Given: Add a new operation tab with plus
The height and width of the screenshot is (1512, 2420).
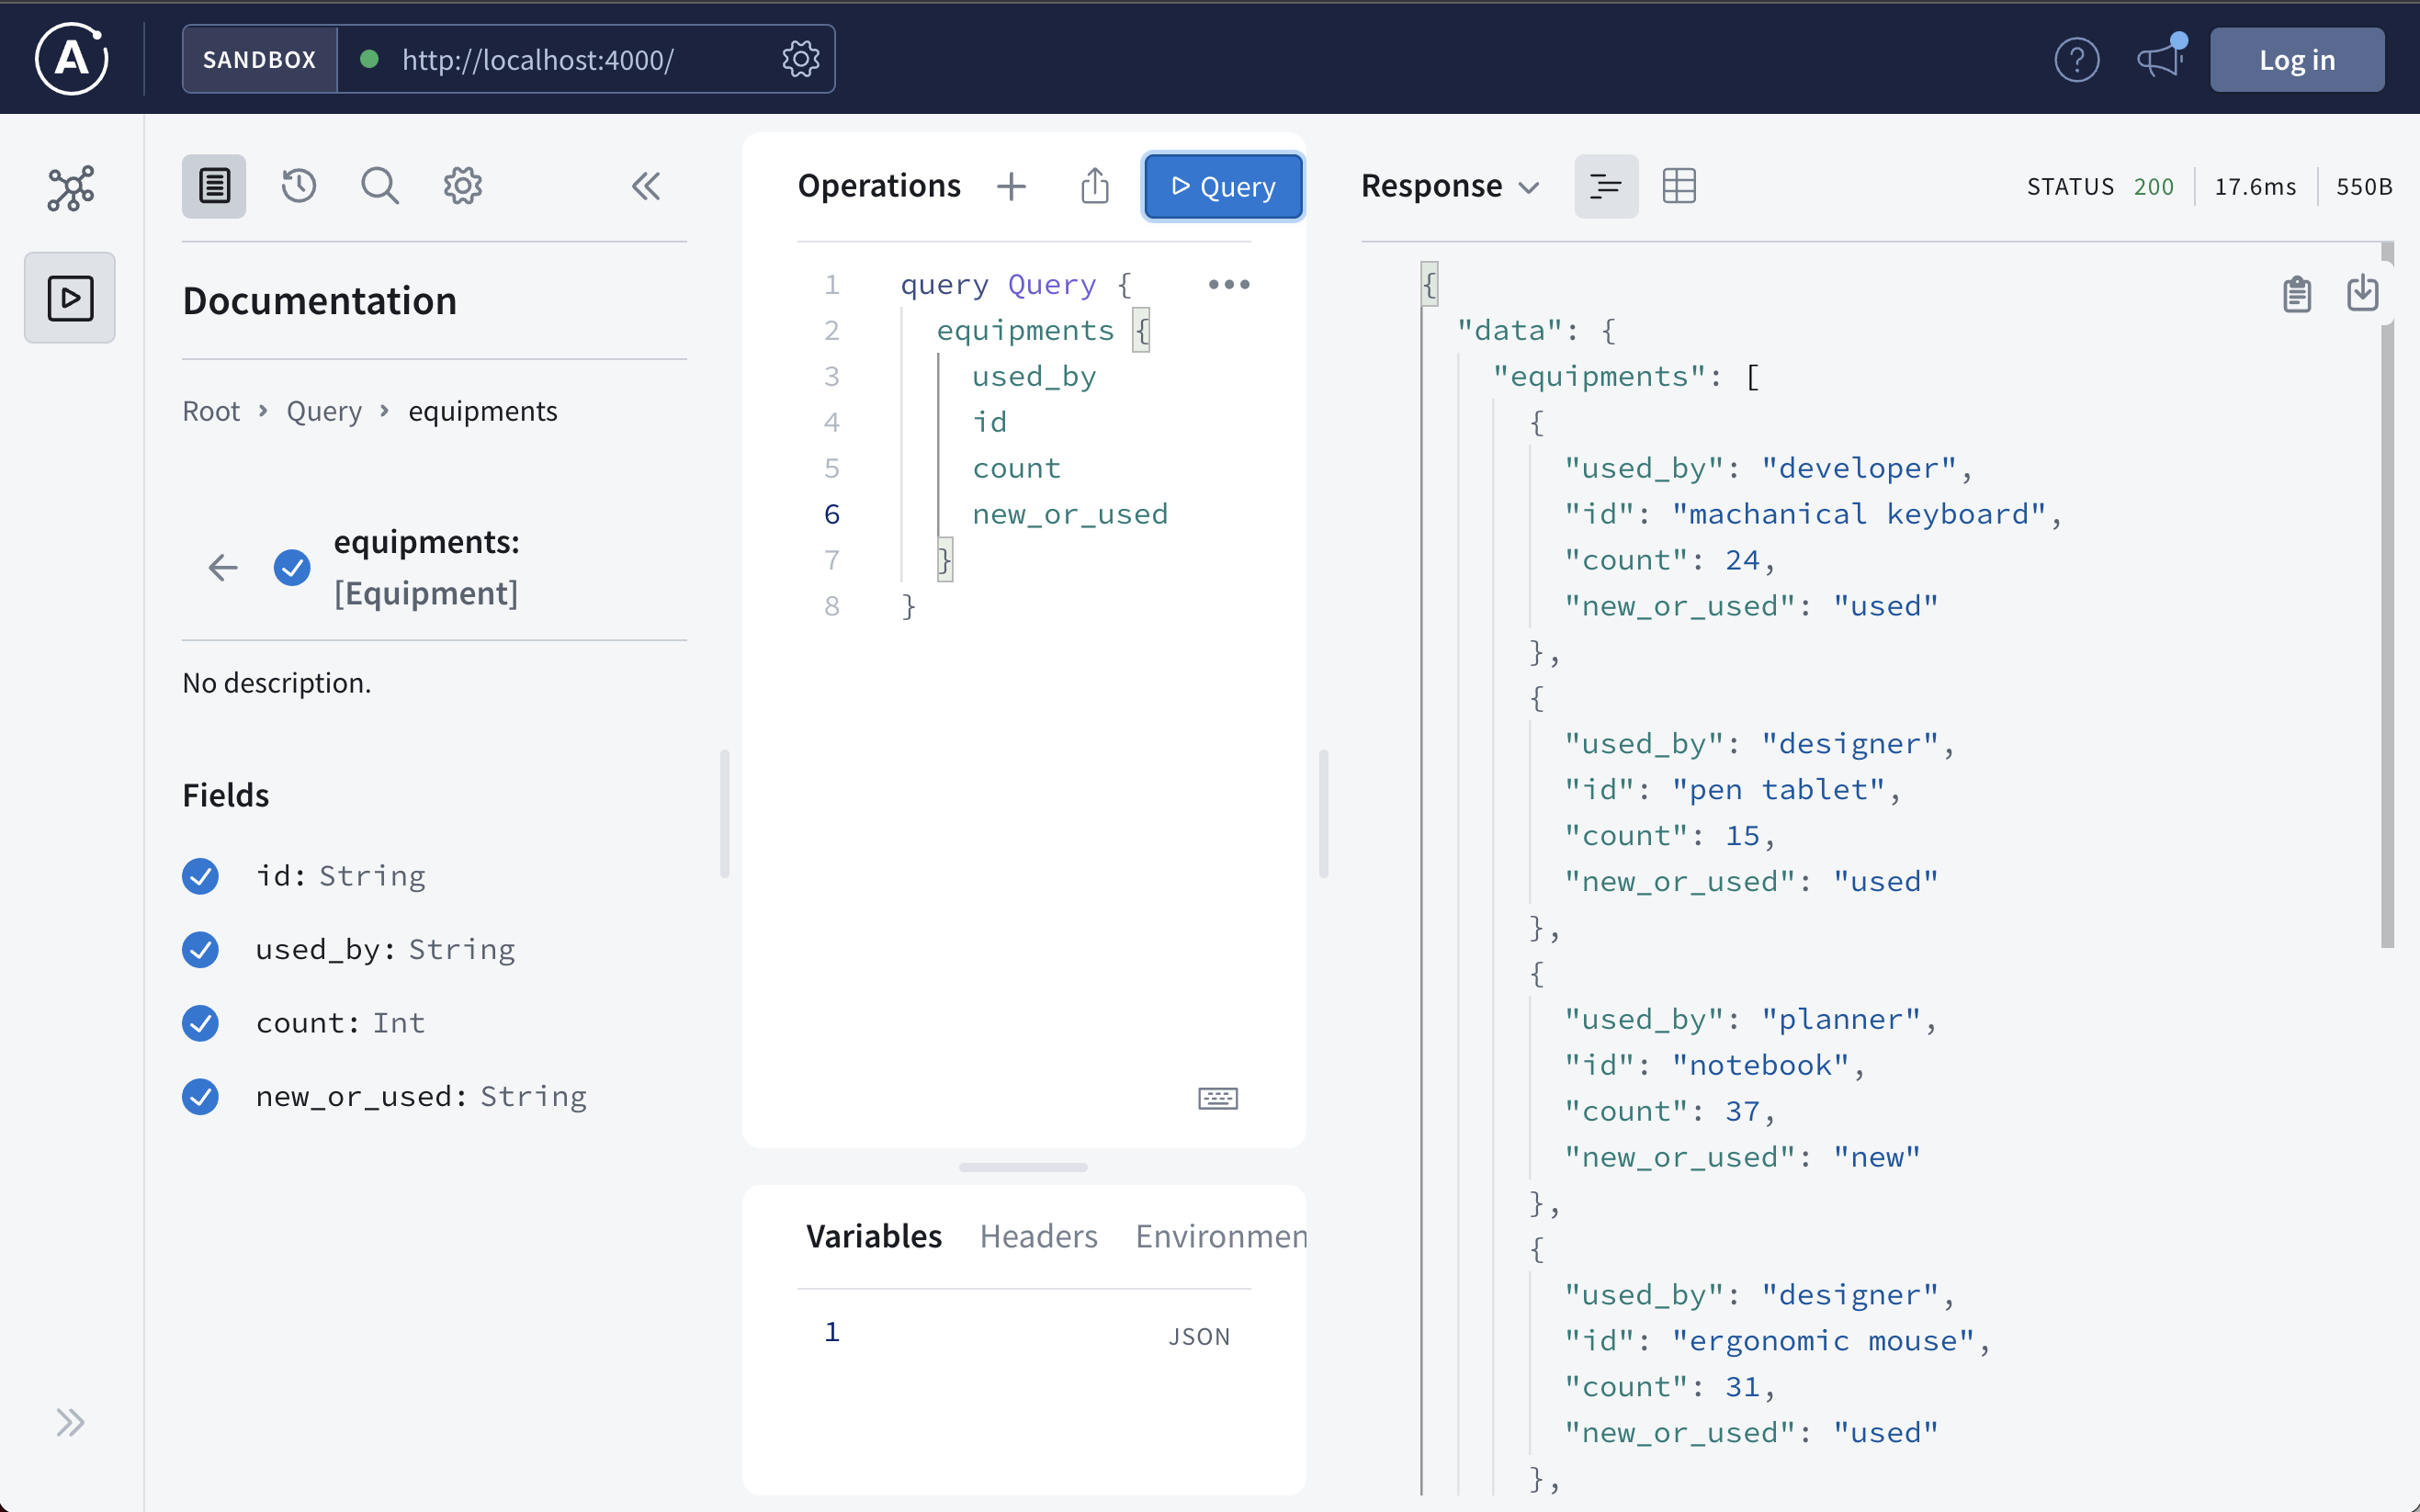Looking at the screenshot, I should [x=1011, y=186].
